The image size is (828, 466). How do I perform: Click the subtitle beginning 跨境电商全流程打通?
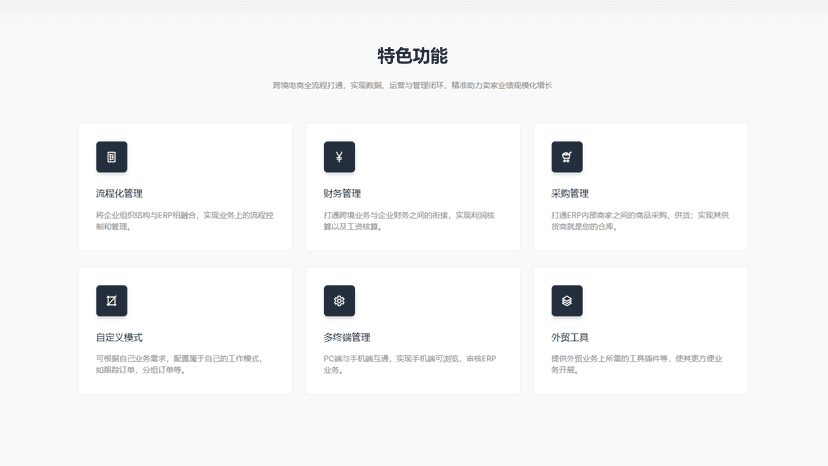pyautogui.click(x=412, y=85)
